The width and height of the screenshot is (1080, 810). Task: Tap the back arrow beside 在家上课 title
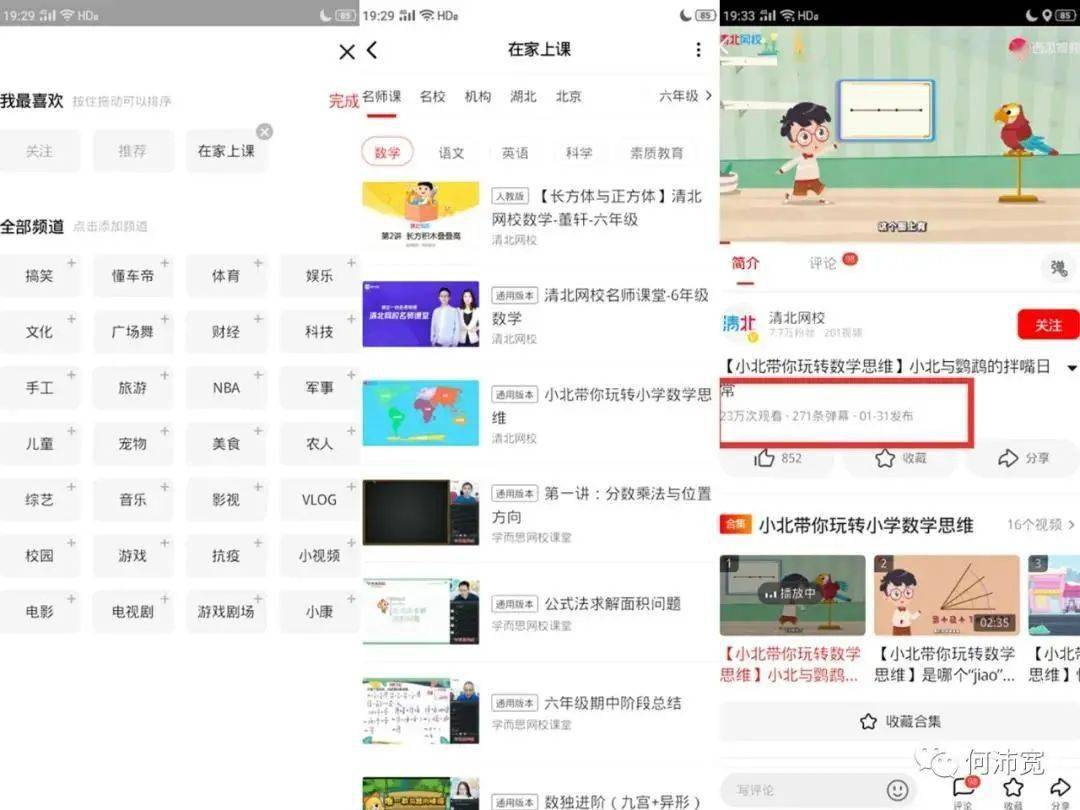pyautogui.click(x=372, y=50)
